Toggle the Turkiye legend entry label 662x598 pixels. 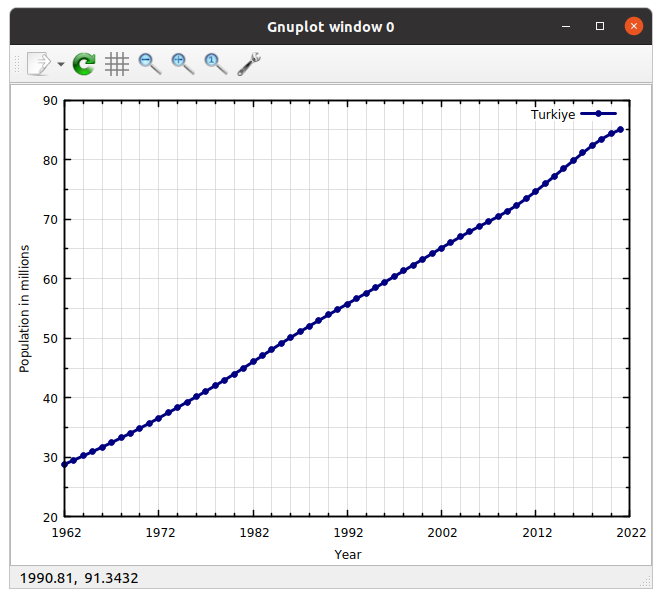552,115
